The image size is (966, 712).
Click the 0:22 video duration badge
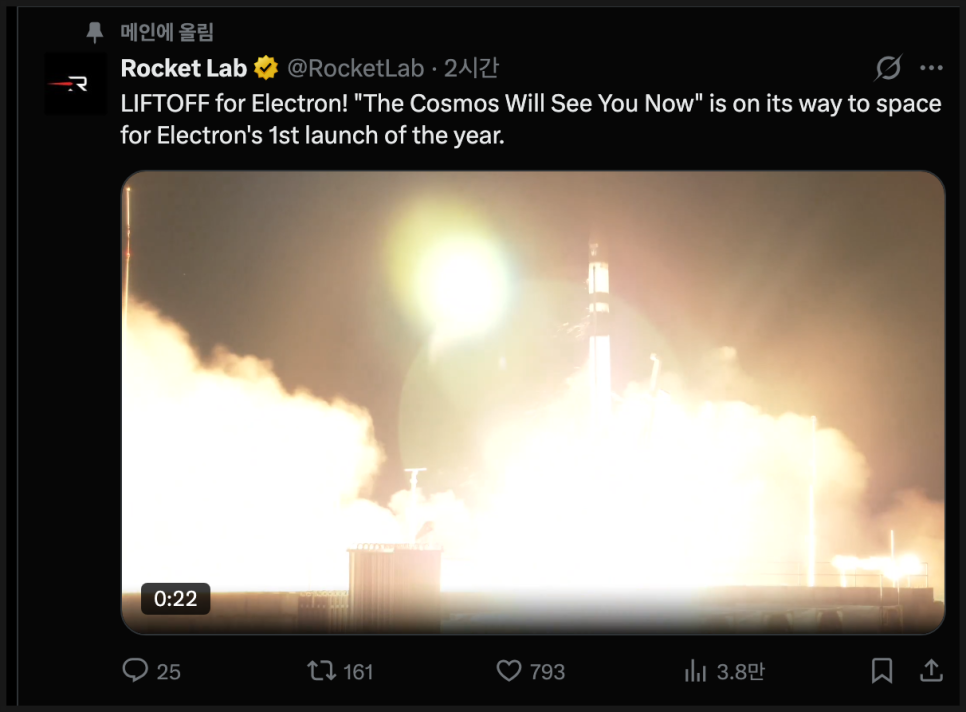pyautogui.click(x=175, y=599)
